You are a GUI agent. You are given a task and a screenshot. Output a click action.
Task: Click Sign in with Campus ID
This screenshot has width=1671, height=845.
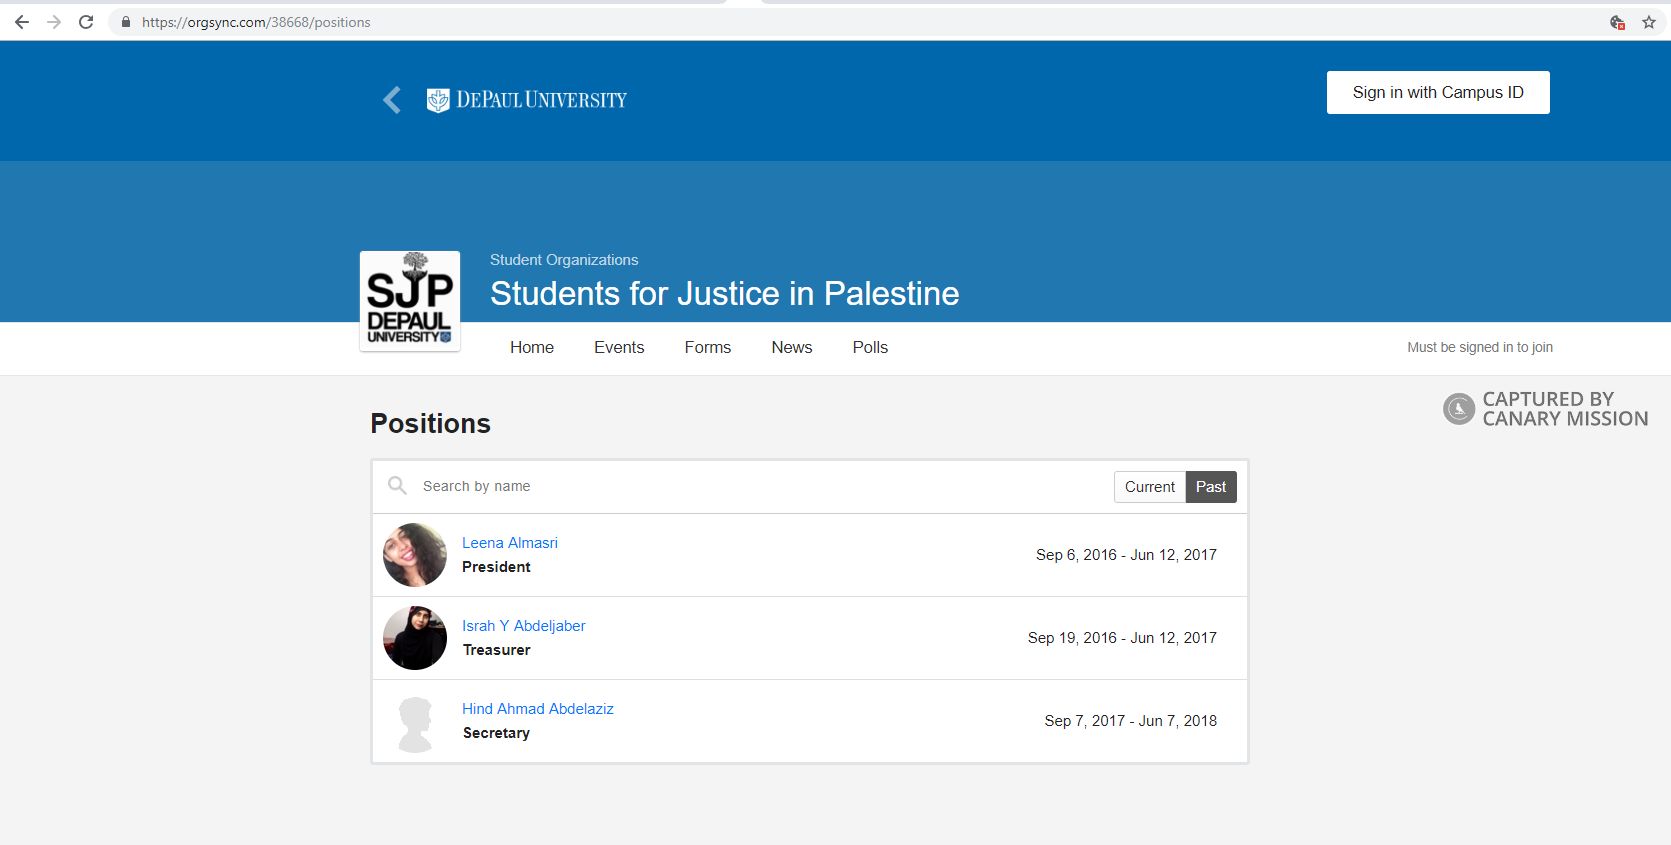[1437, 91]
